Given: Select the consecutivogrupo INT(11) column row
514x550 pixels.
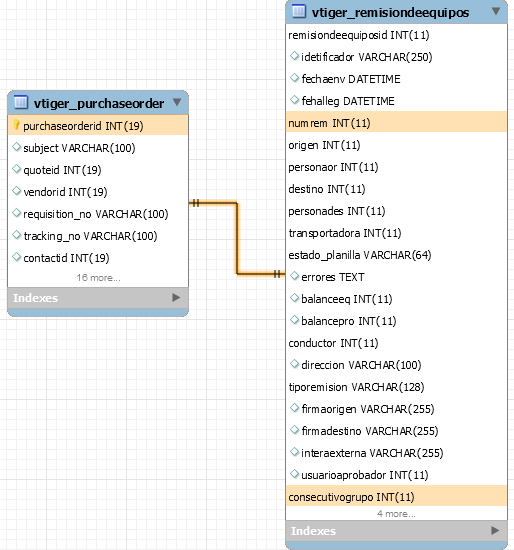Looking at the screenshot, I should [396, 497].
